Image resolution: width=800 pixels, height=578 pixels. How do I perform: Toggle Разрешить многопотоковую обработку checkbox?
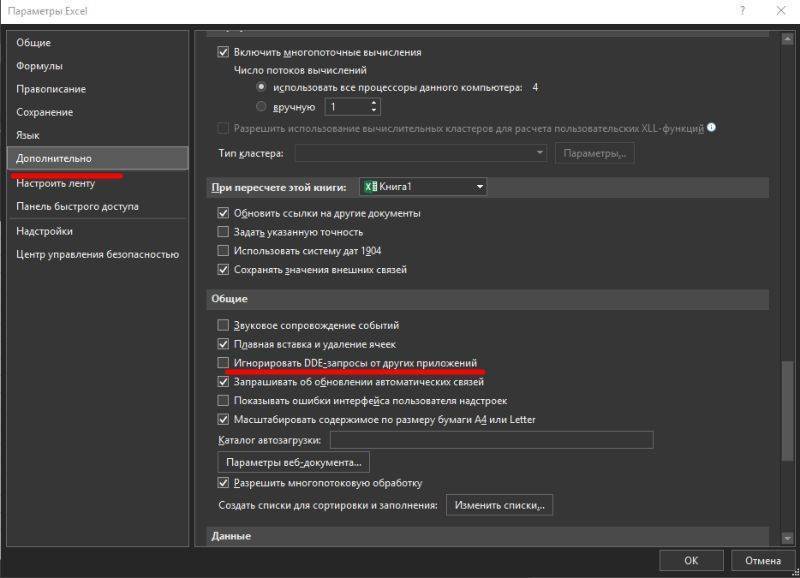coord(223,483)
